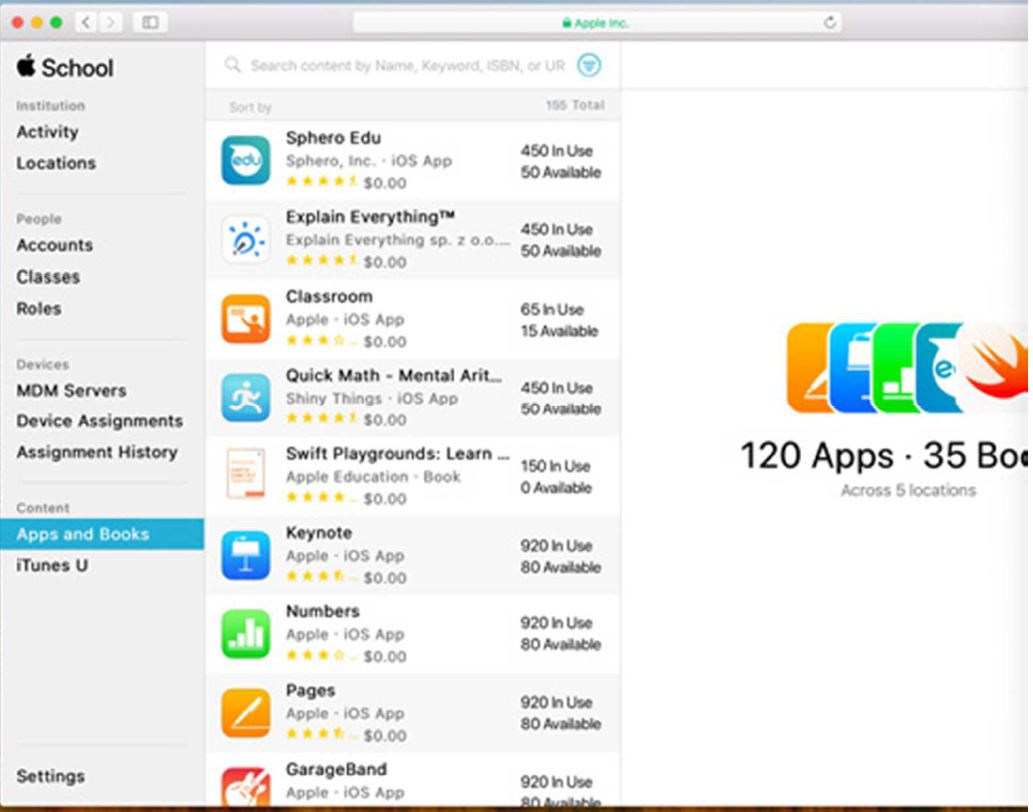Click the search content input field
1033x812 pixels.
point(405,66)
